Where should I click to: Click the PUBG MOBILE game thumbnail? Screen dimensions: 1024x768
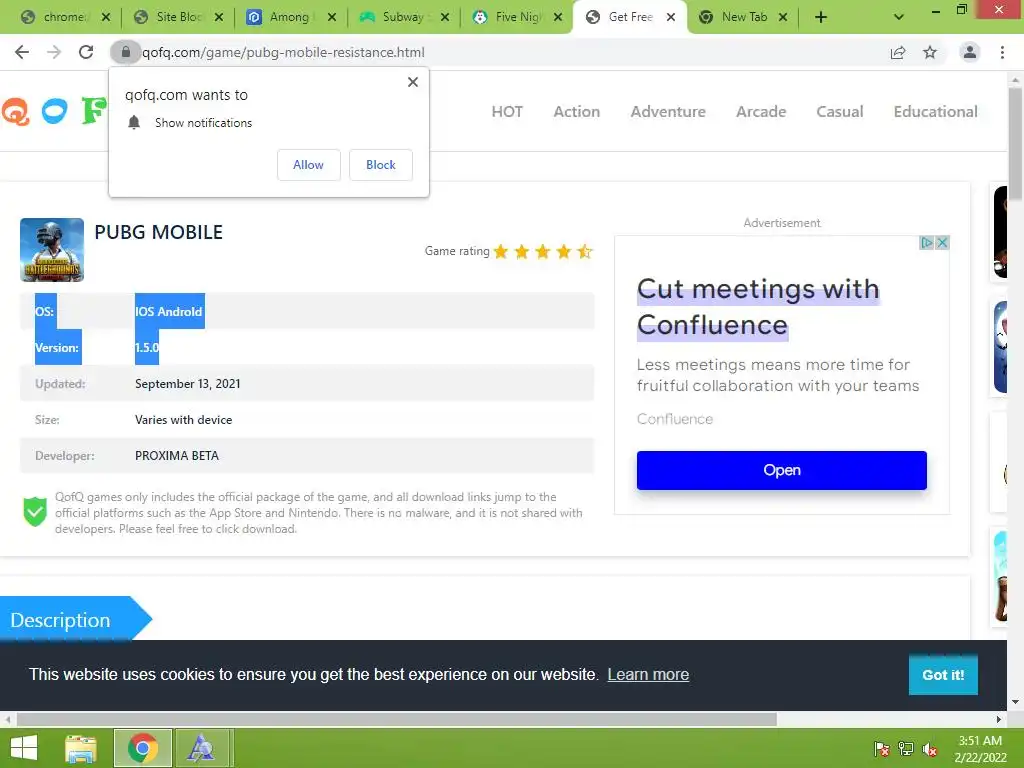pyautogui.click(x=52, y=250)
